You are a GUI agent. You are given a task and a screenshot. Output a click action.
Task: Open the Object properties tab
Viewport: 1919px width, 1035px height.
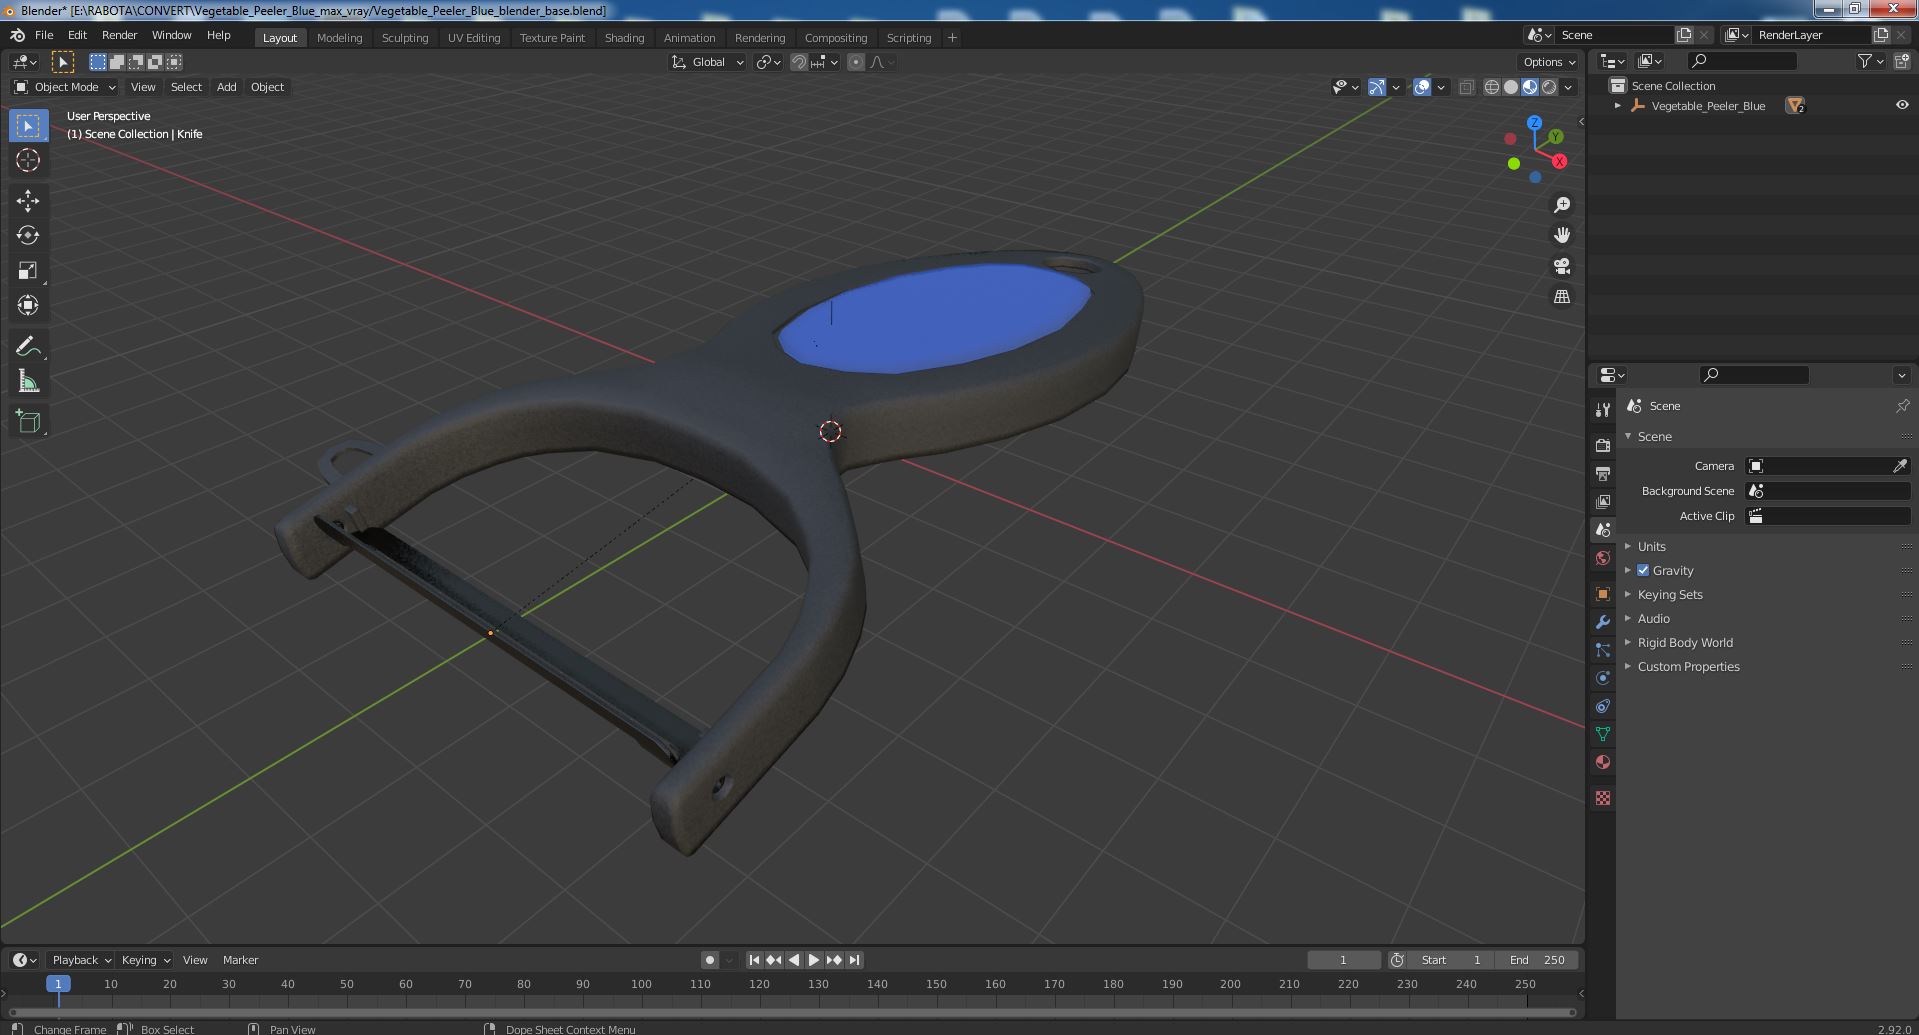click(x=1603, y=594)
